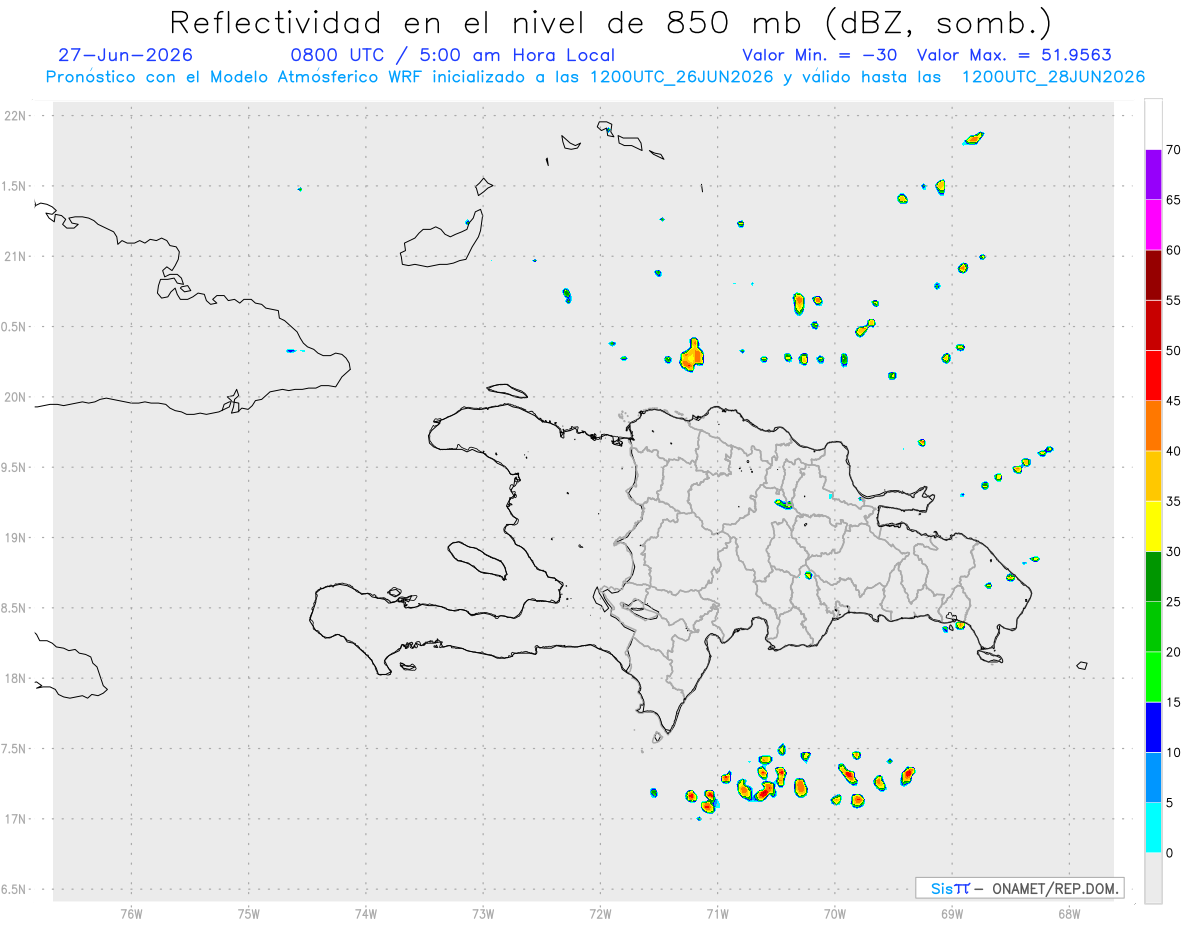Click the '5' value on the color scale
The height and width of the screenshot is (927, 1200).
click(x=1169, y=803)
